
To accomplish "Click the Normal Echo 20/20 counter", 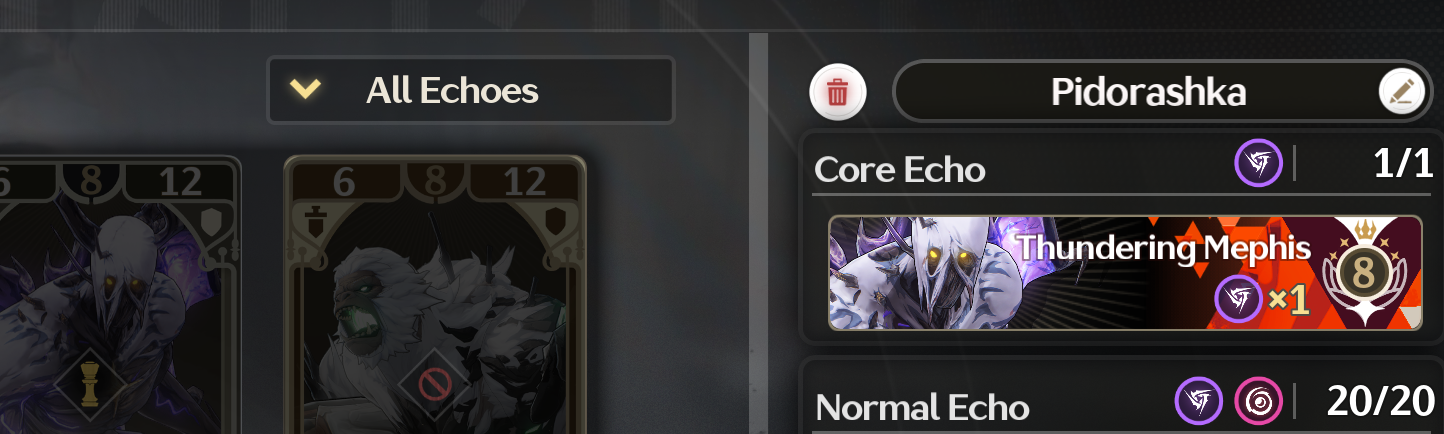I will [1380, 401].
